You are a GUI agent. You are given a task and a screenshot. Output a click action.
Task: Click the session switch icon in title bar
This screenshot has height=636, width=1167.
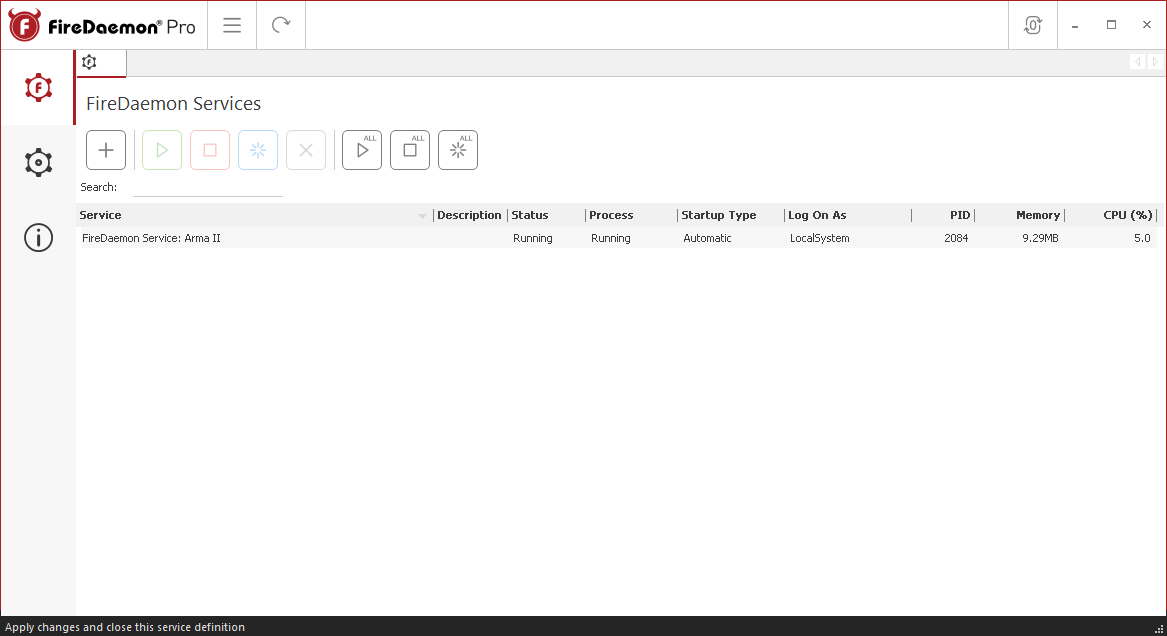(1032, 25)
